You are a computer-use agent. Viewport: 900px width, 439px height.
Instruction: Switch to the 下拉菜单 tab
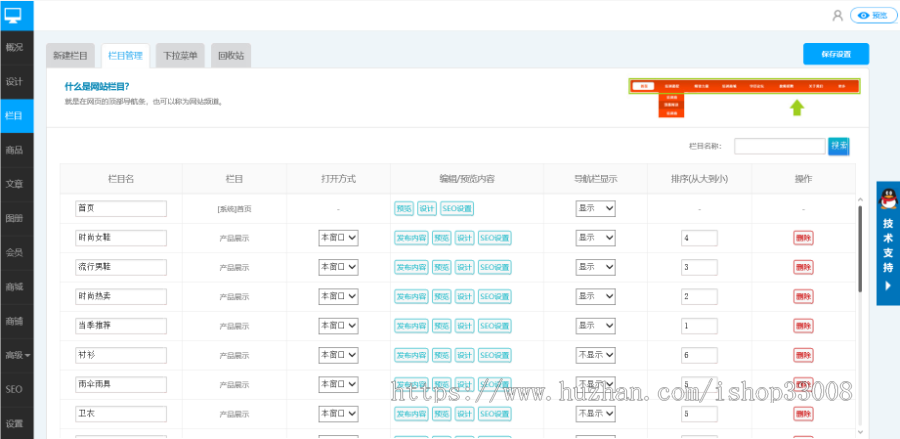click(x=180, y=56)
